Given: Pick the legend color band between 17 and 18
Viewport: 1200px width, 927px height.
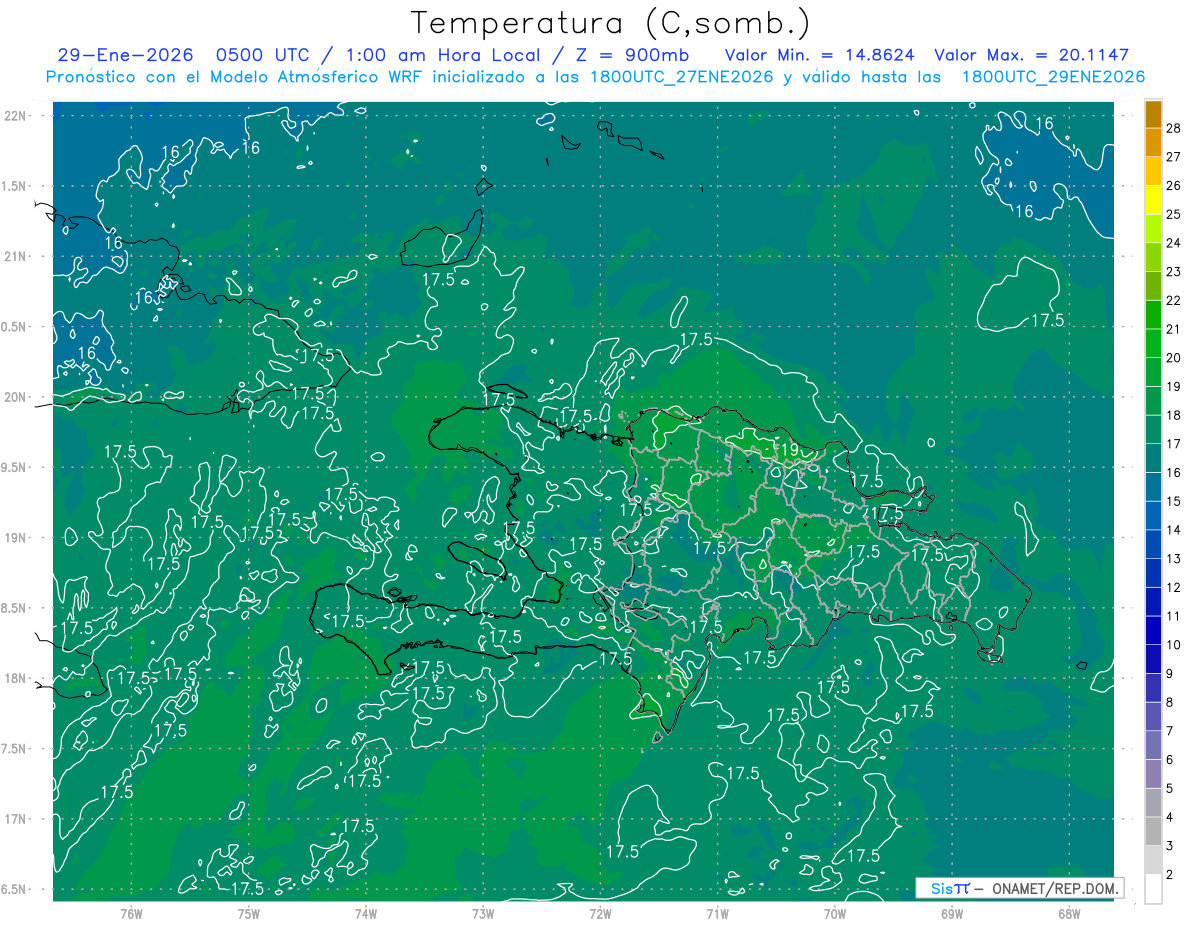Looking at the screenshot, I should coord(1153,429).
